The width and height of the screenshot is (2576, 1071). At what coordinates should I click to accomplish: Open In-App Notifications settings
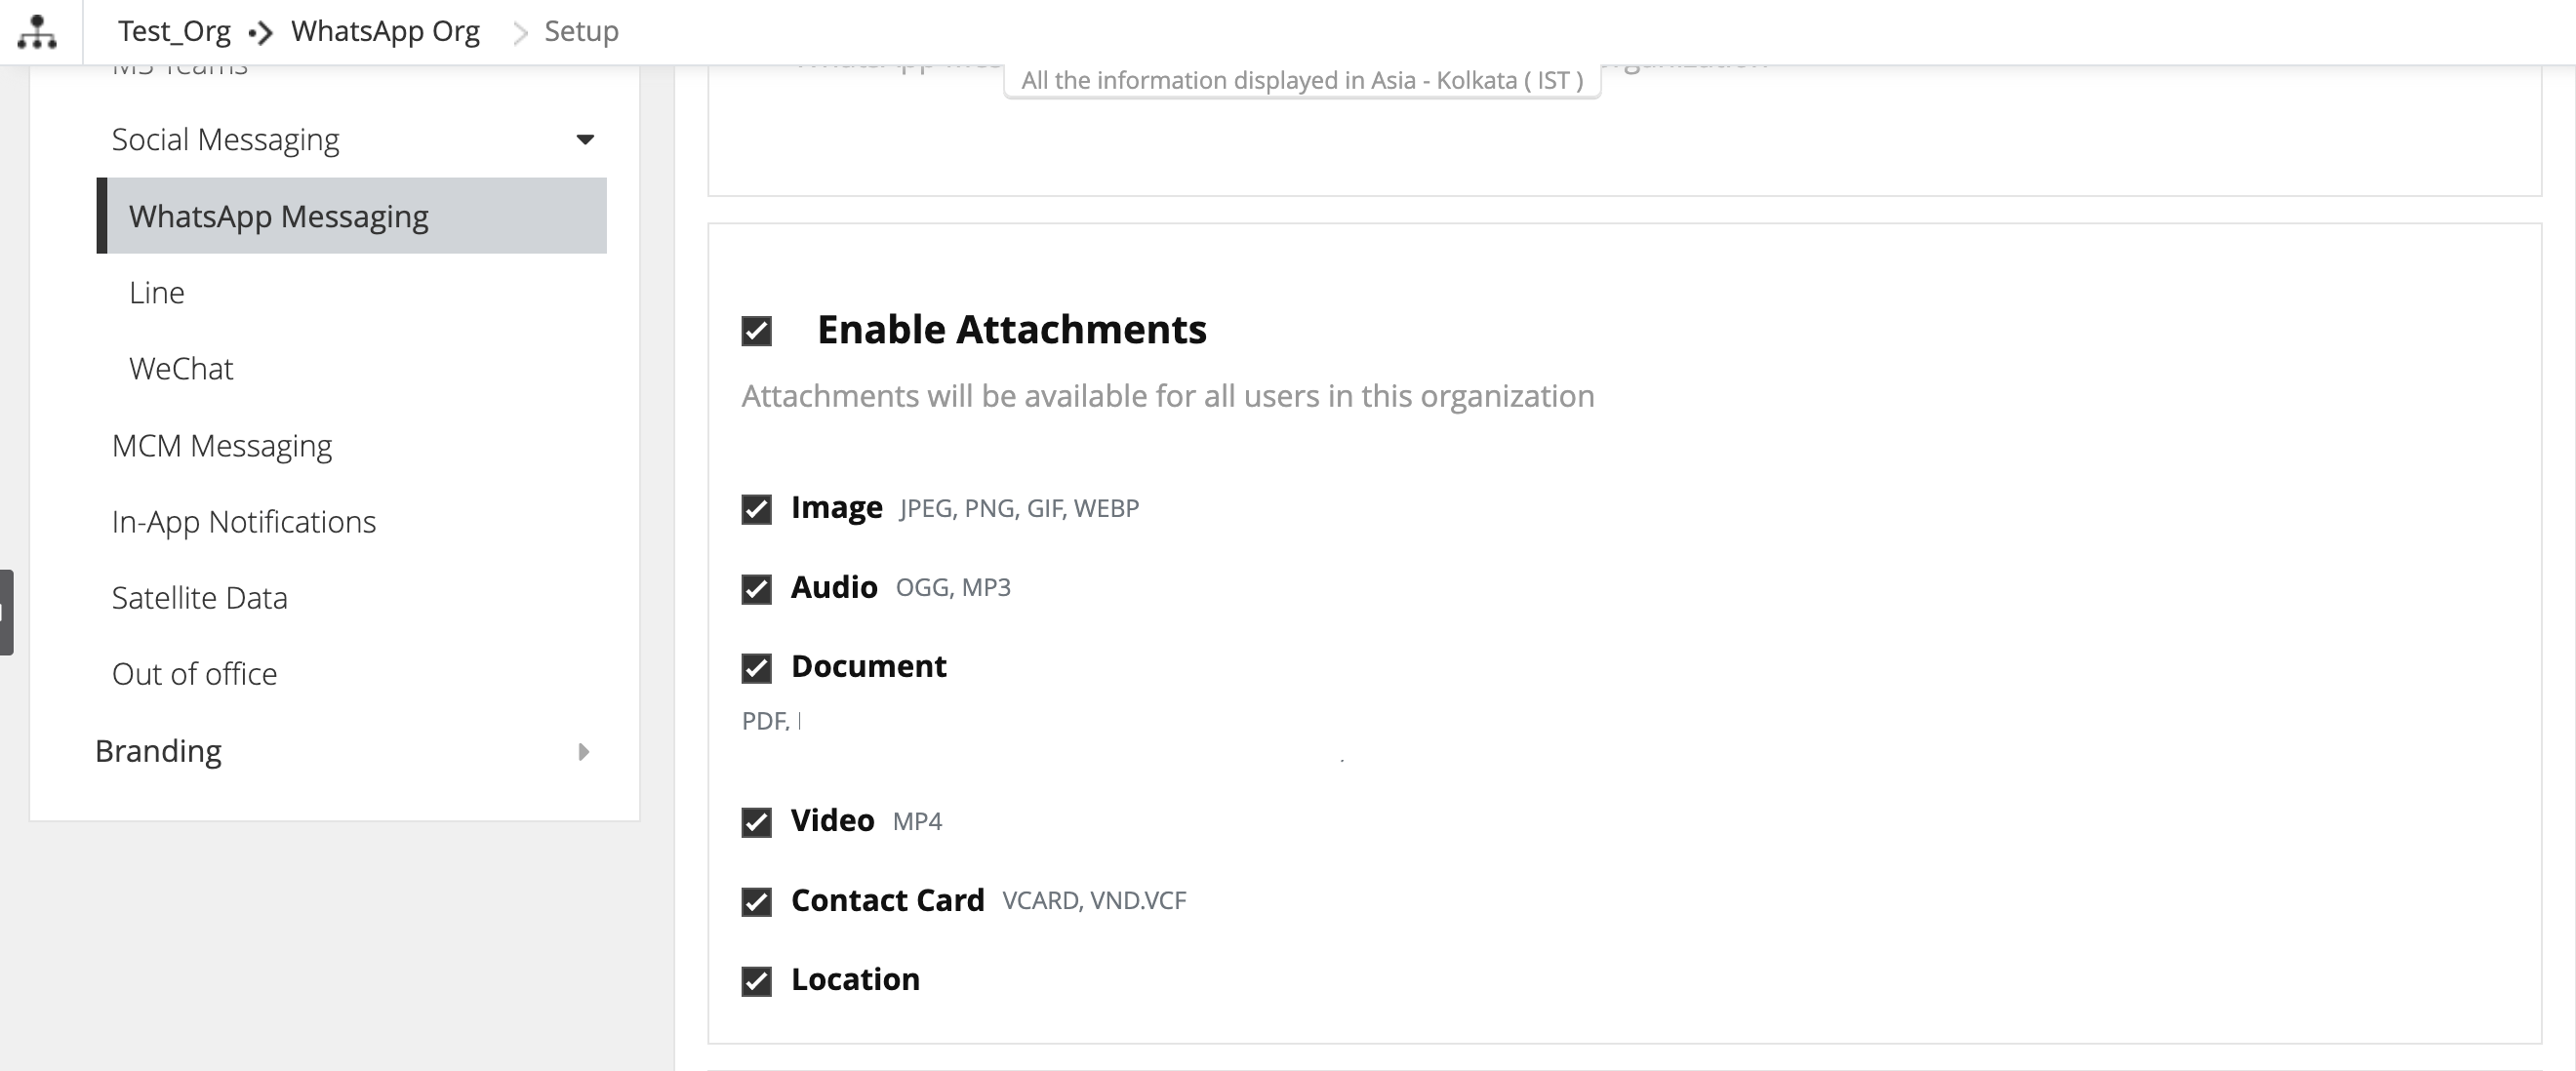[x=244, y=522]
